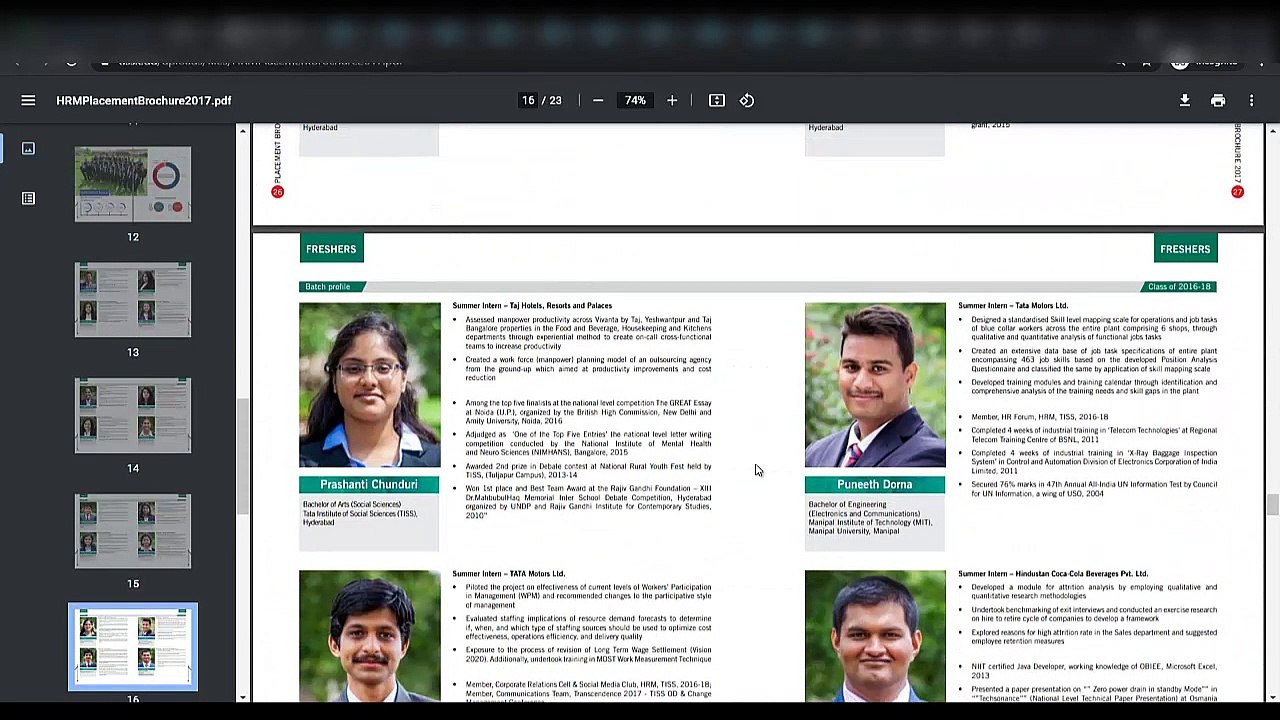This screenshot has height=720, width=1280.
Task: Click Prashanti Chunduri's photo
Action: [369, 385]
